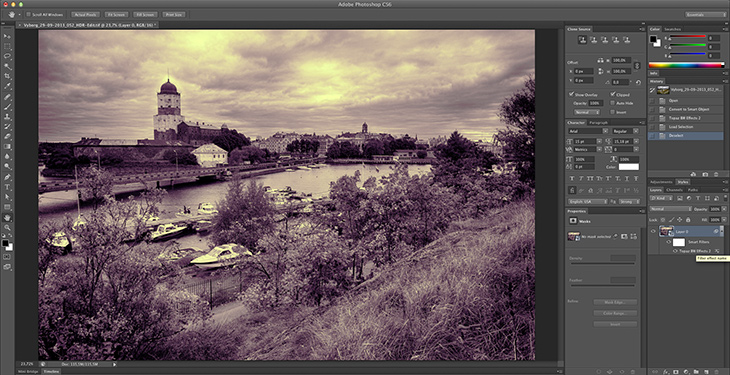Viewport: 730px width, 375px height.
Task: Click the Fit Screen button
Action: click(x=115, y=14)
